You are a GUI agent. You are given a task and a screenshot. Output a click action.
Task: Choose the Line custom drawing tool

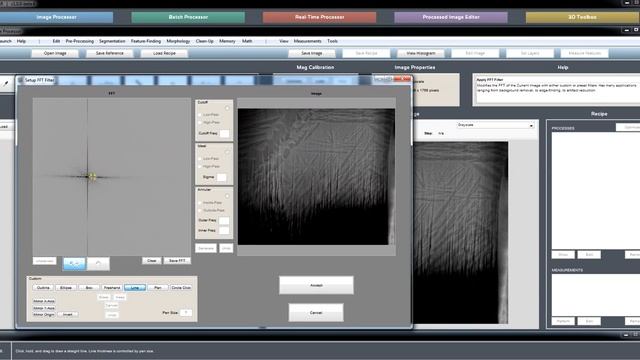[x=135, y=288]
